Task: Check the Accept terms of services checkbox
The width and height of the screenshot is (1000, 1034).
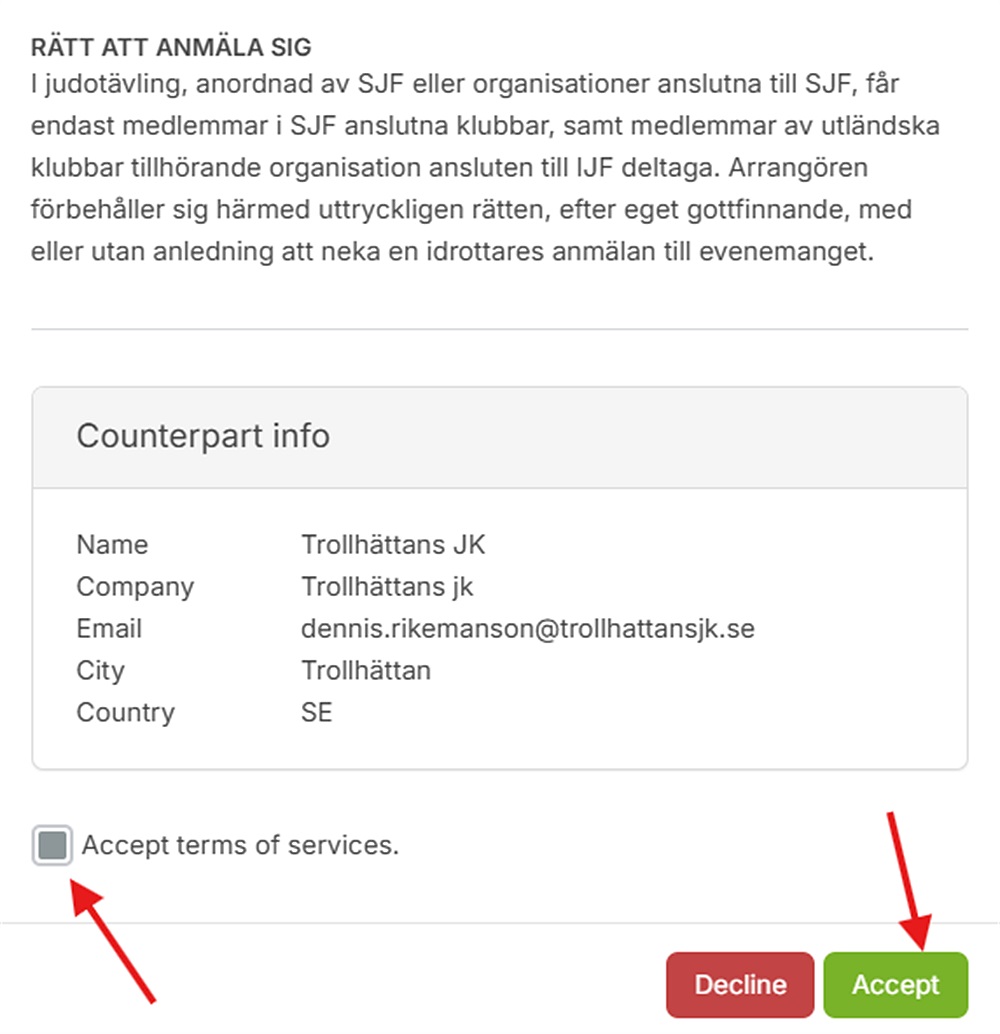Action: [x=52, y=845]
